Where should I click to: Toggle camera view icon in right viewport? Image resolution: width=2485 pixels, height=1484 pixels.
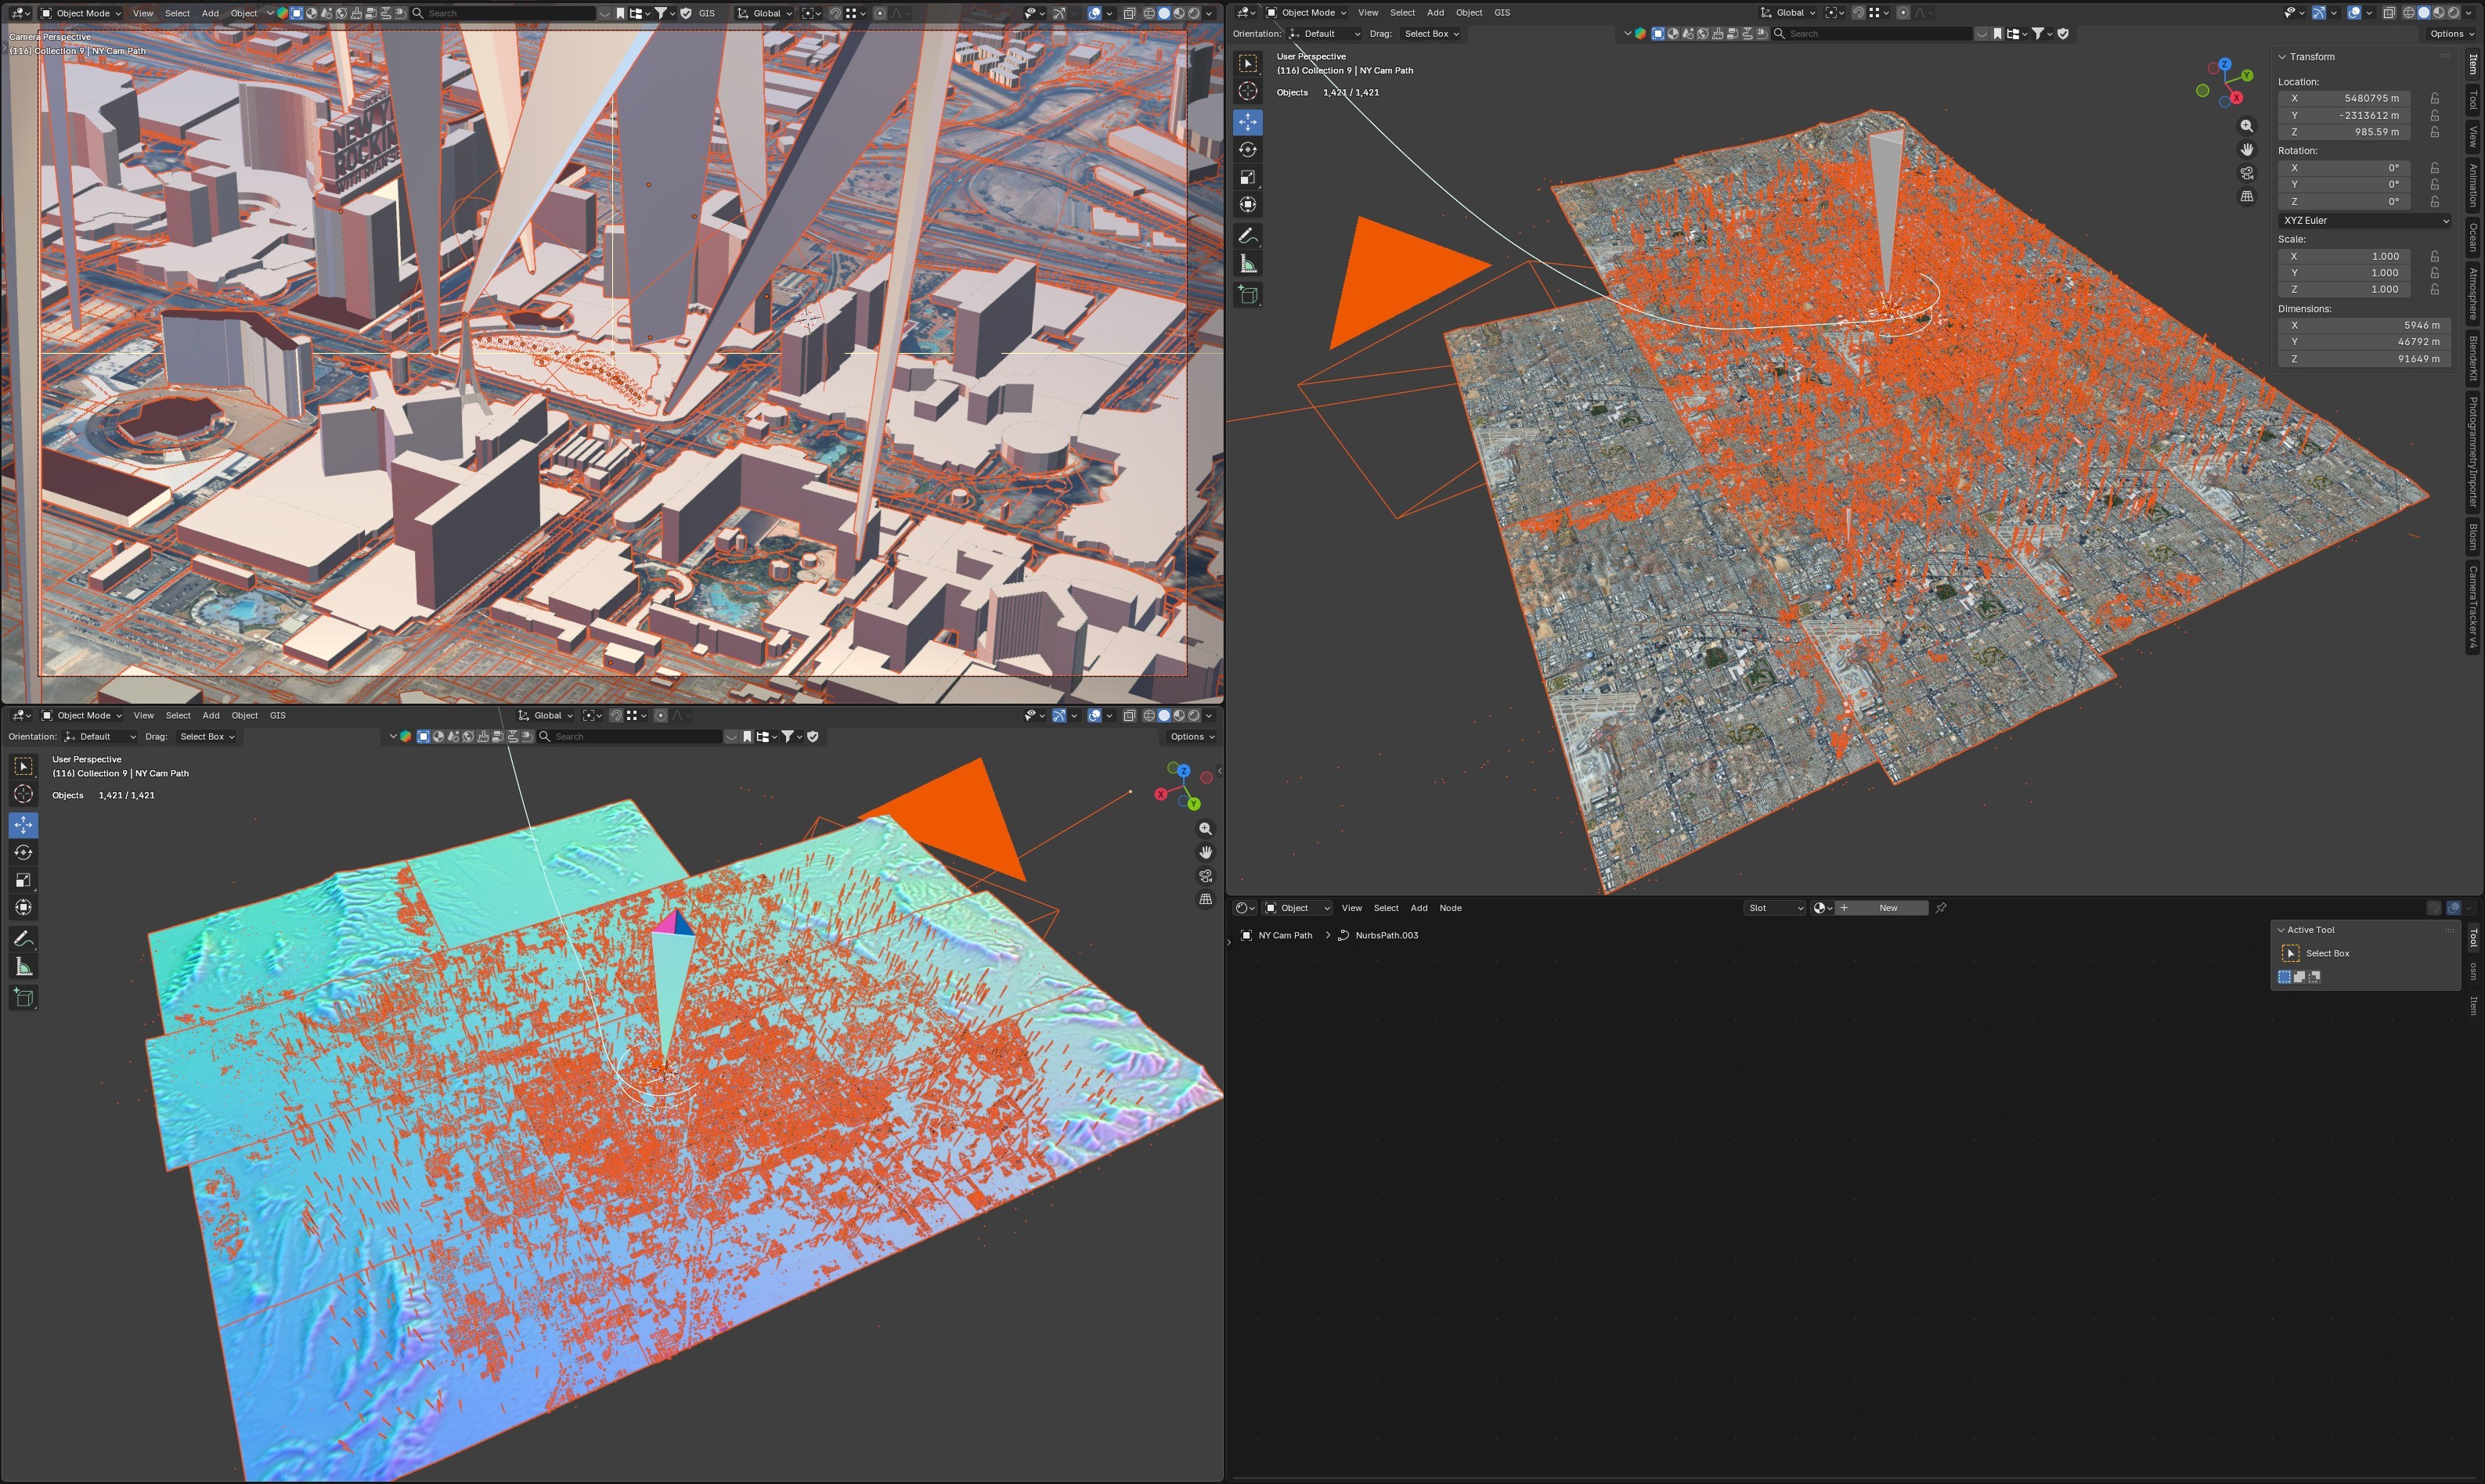tap(2247, 173)
